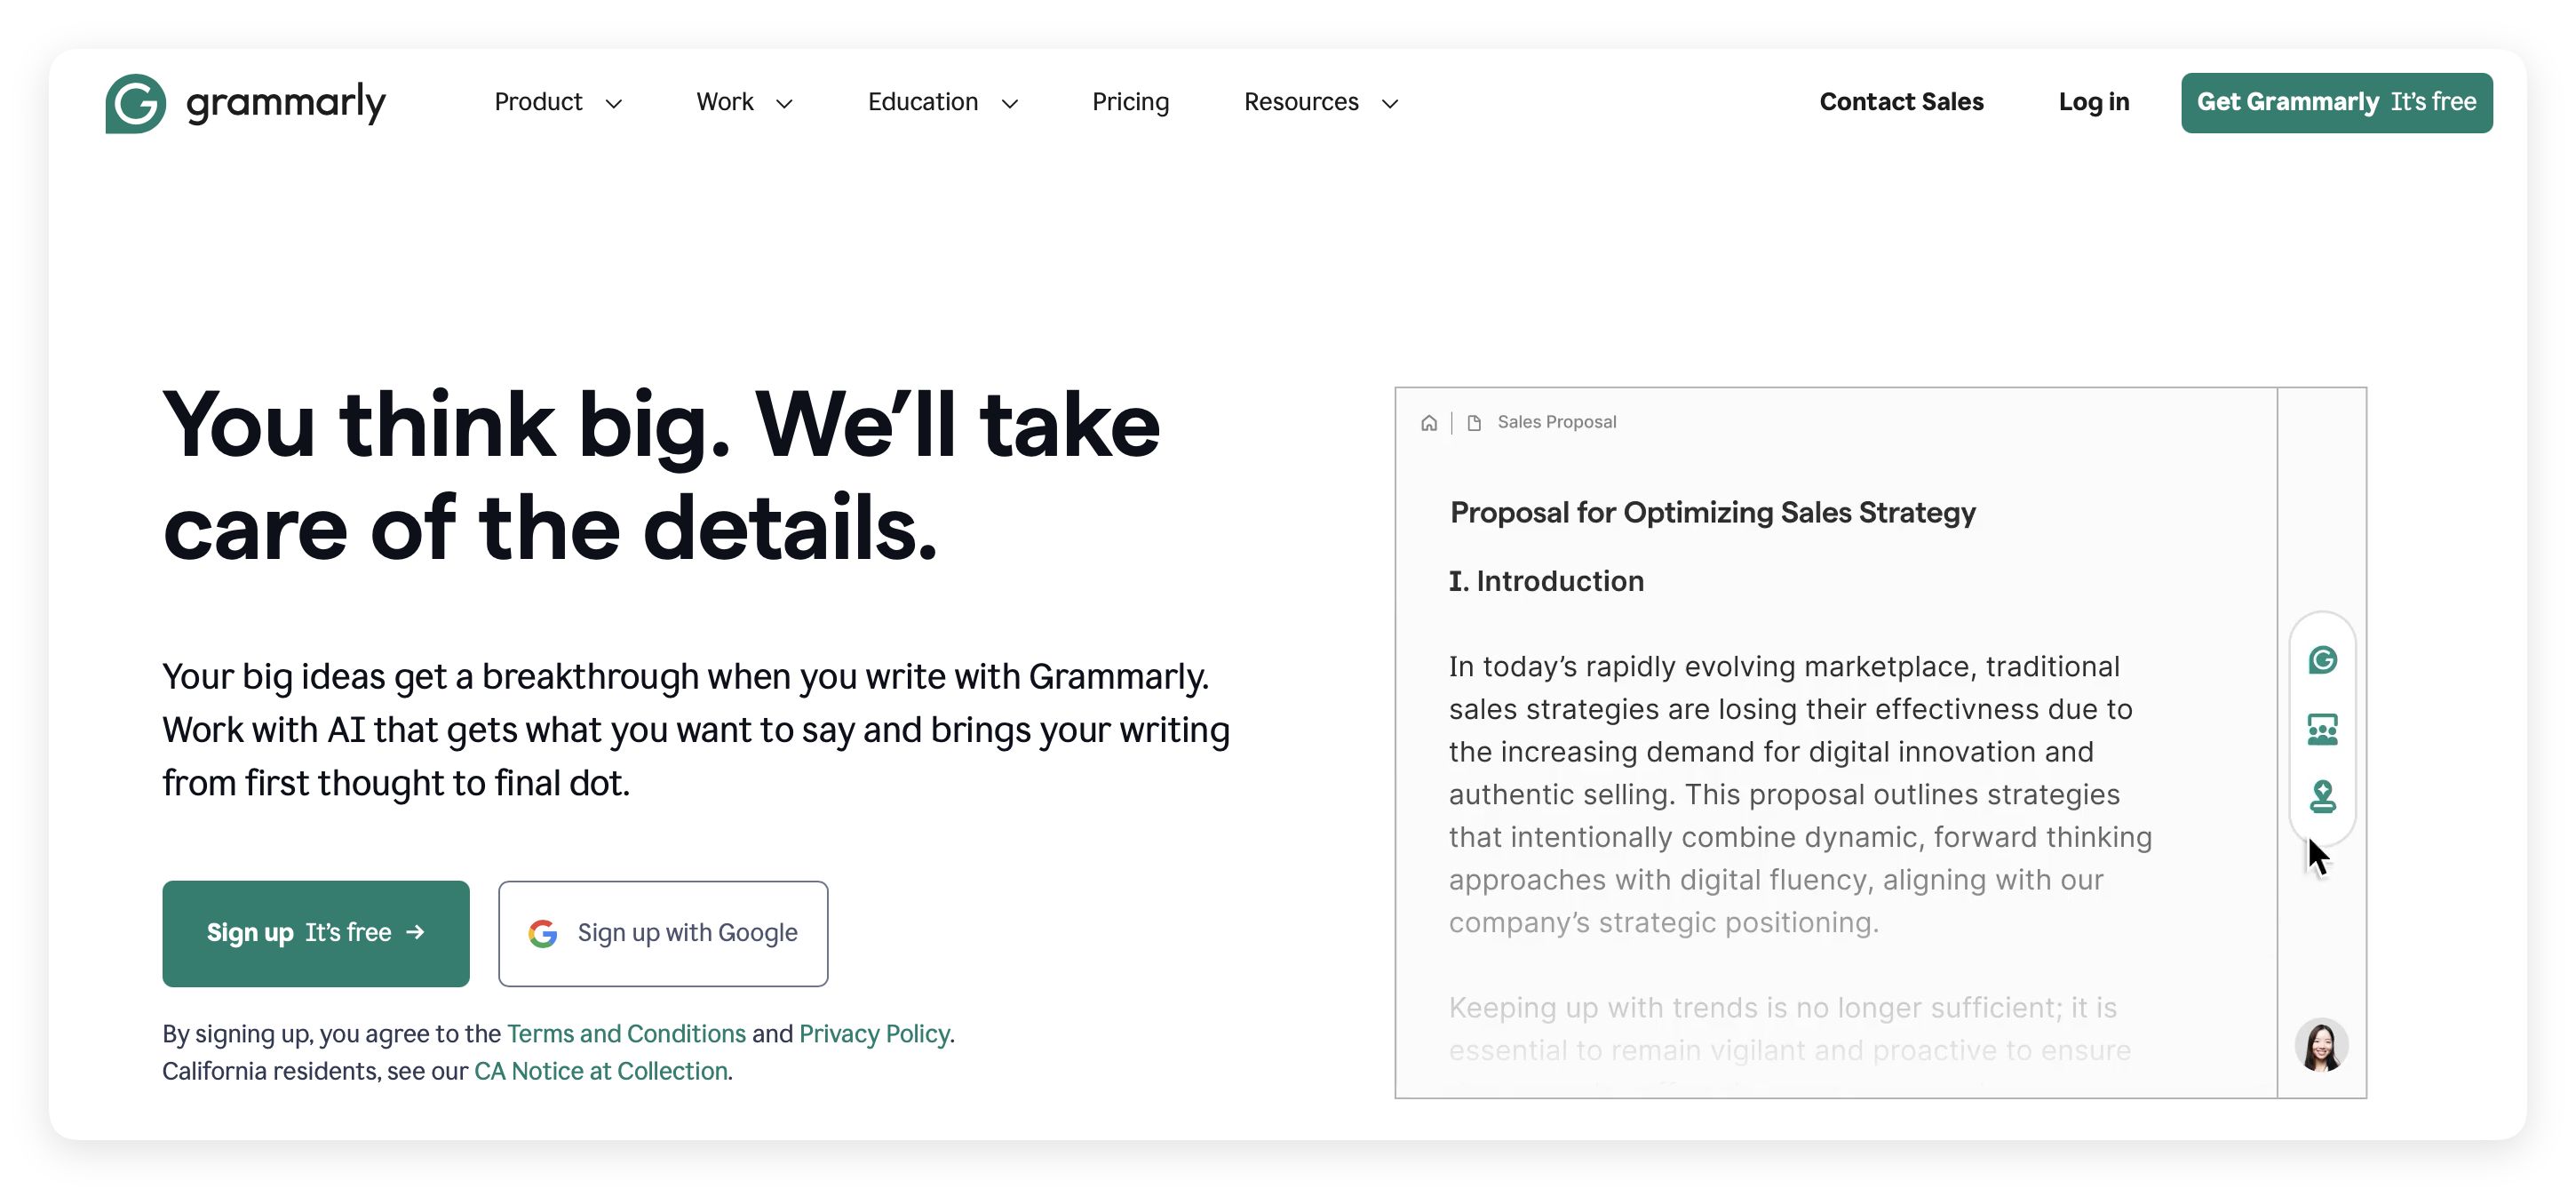Click the user avatar photo in document panel

click(2321, 1045)
